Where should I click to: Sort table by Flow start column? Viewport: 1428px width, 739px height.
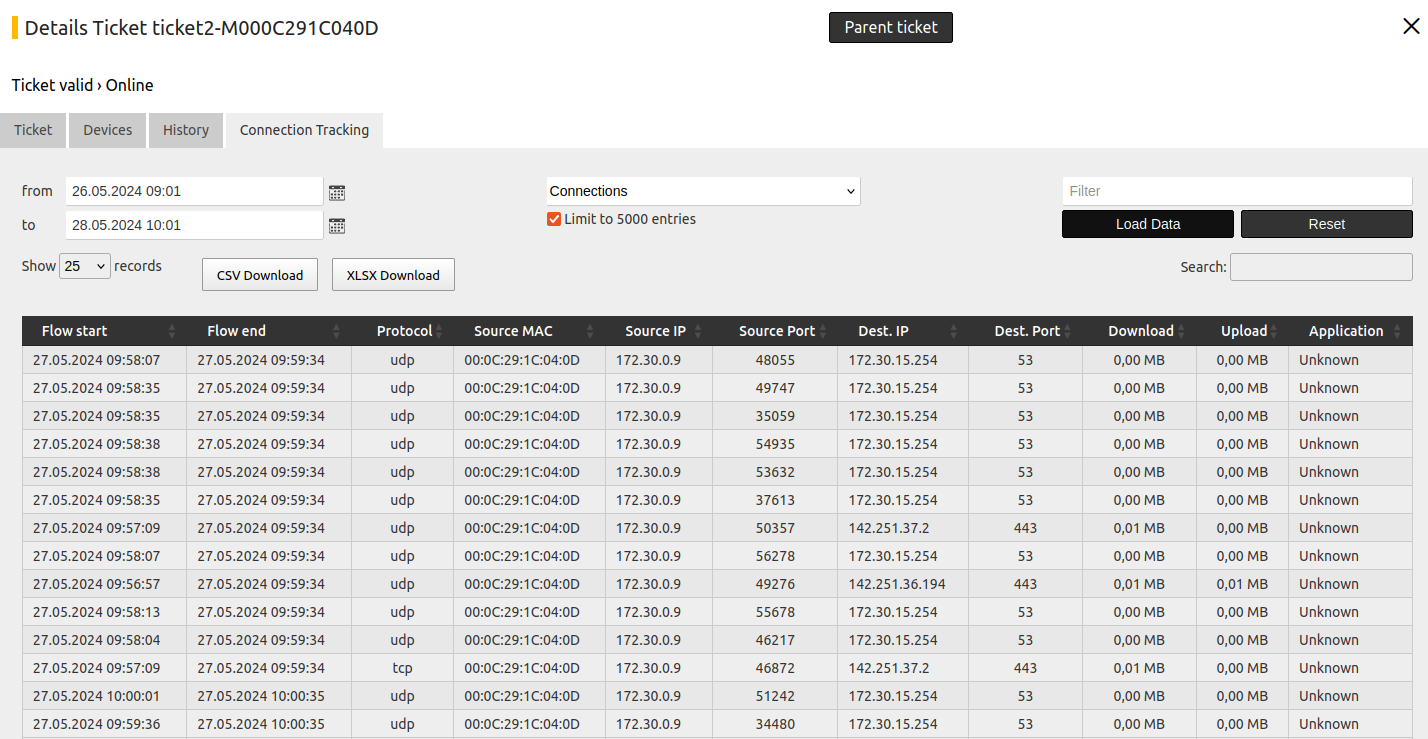click(x=104, y=331)
